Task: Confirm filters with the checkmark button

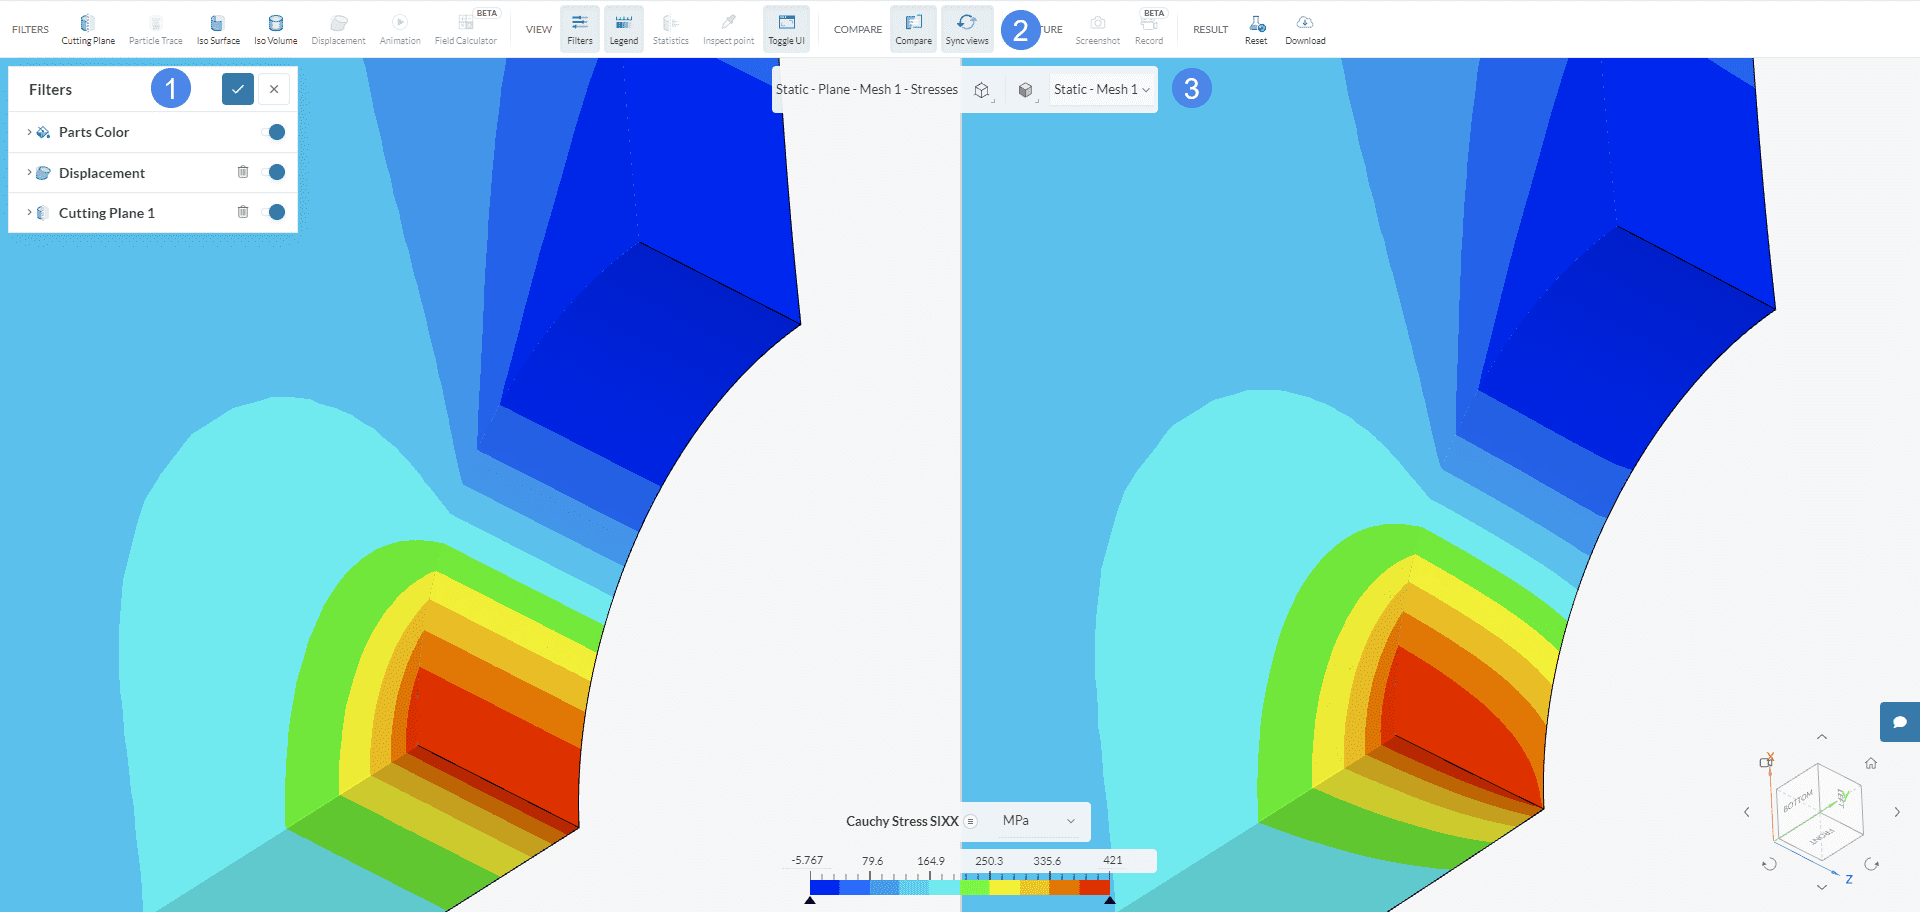Action: point(238,89)
